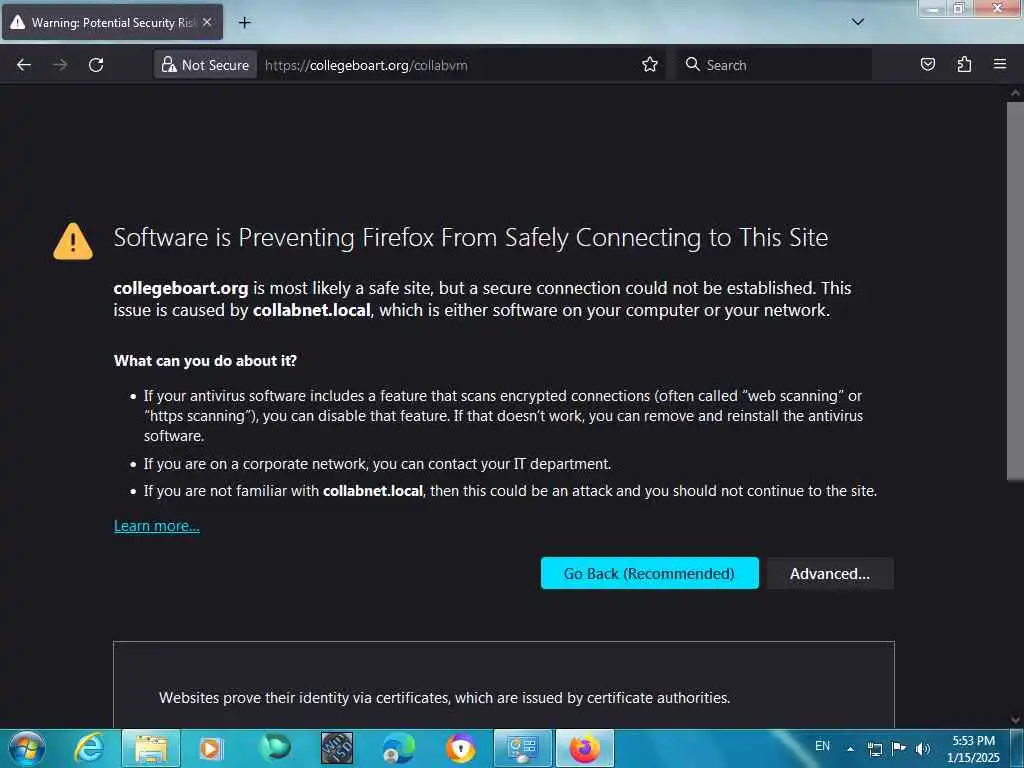Open the Learn more… link

(x=157, y=526)
